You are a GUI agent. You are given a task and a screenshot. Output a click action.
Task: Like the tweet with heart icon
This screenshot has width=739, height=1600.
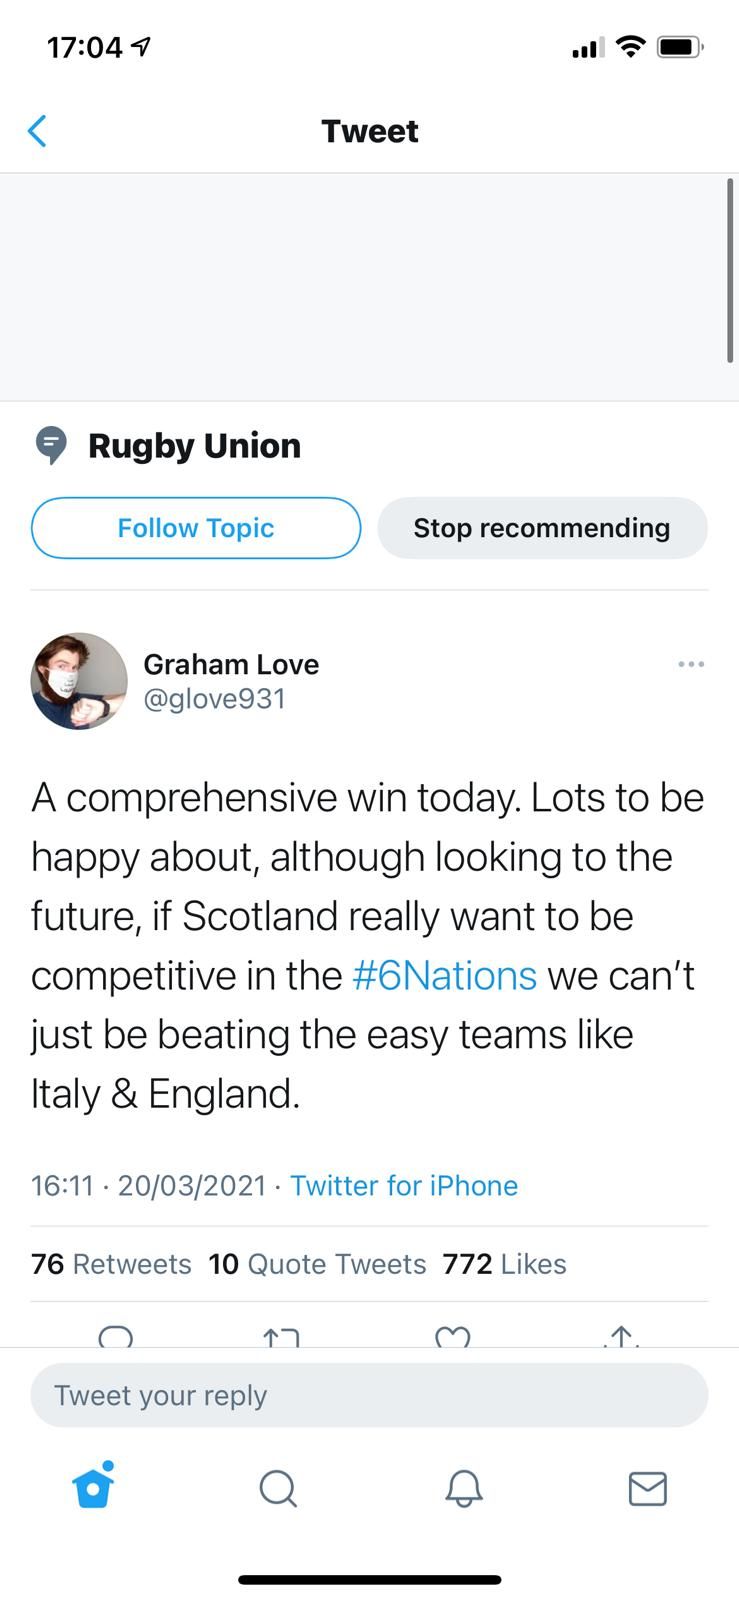tap(453, 1337)
